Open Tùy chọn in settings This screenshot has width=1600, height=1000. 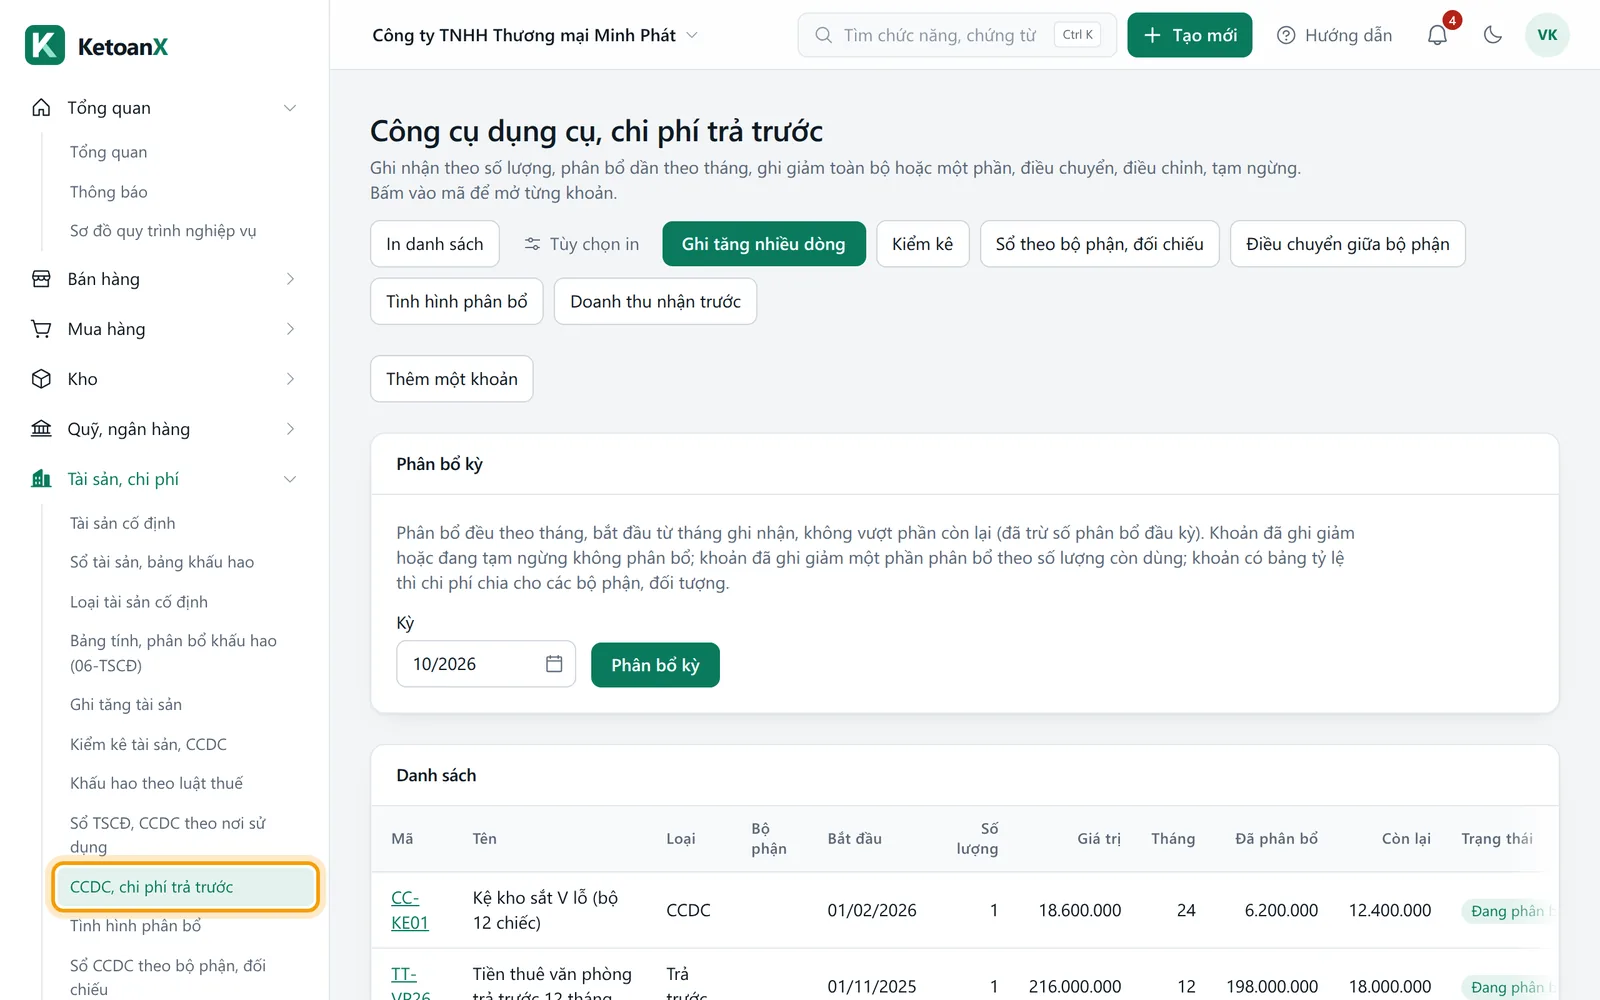pos(581,244)
